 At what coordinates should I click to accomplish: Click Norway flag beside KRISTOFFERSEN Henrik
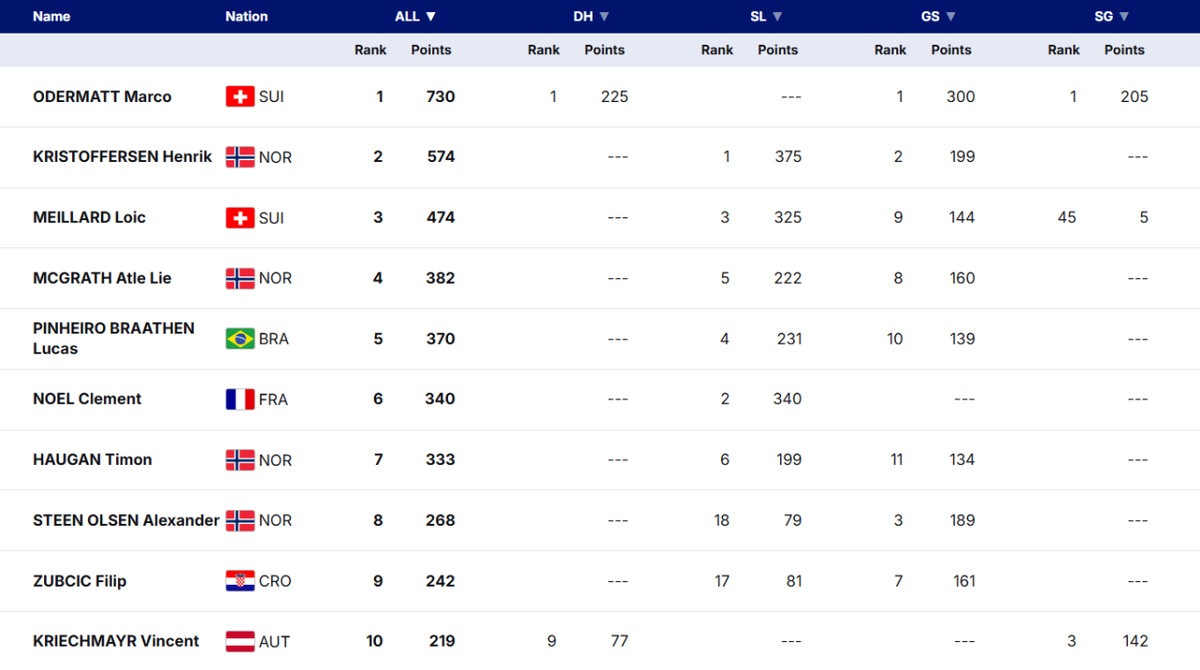240,157
